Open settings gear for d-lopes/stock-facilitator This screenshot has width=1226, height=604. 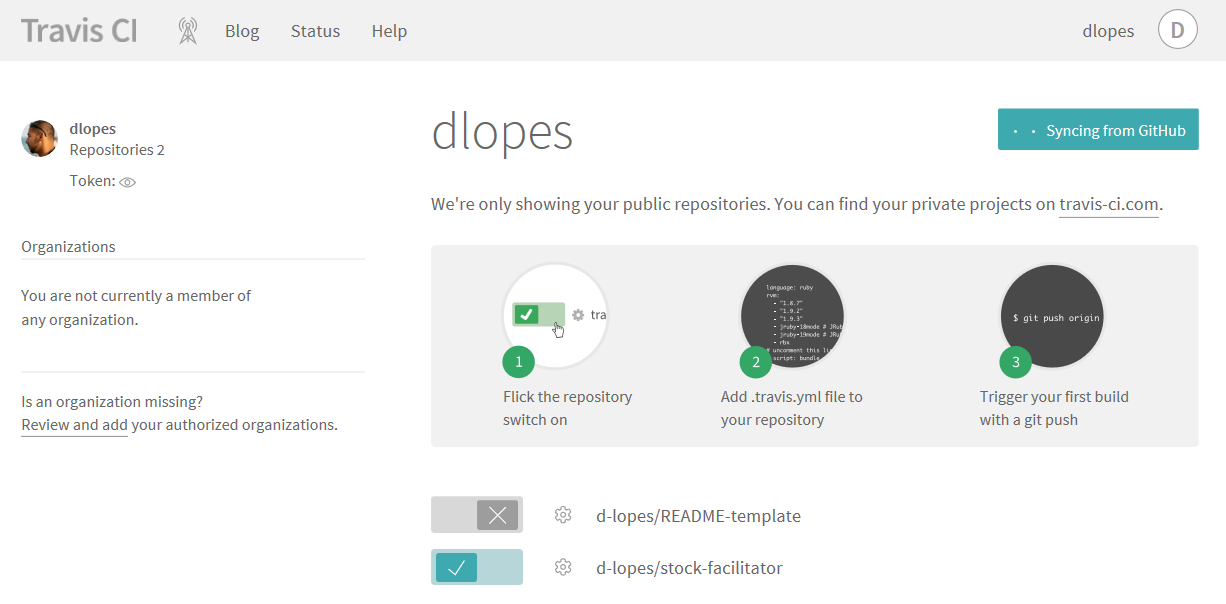click(563, 567)
